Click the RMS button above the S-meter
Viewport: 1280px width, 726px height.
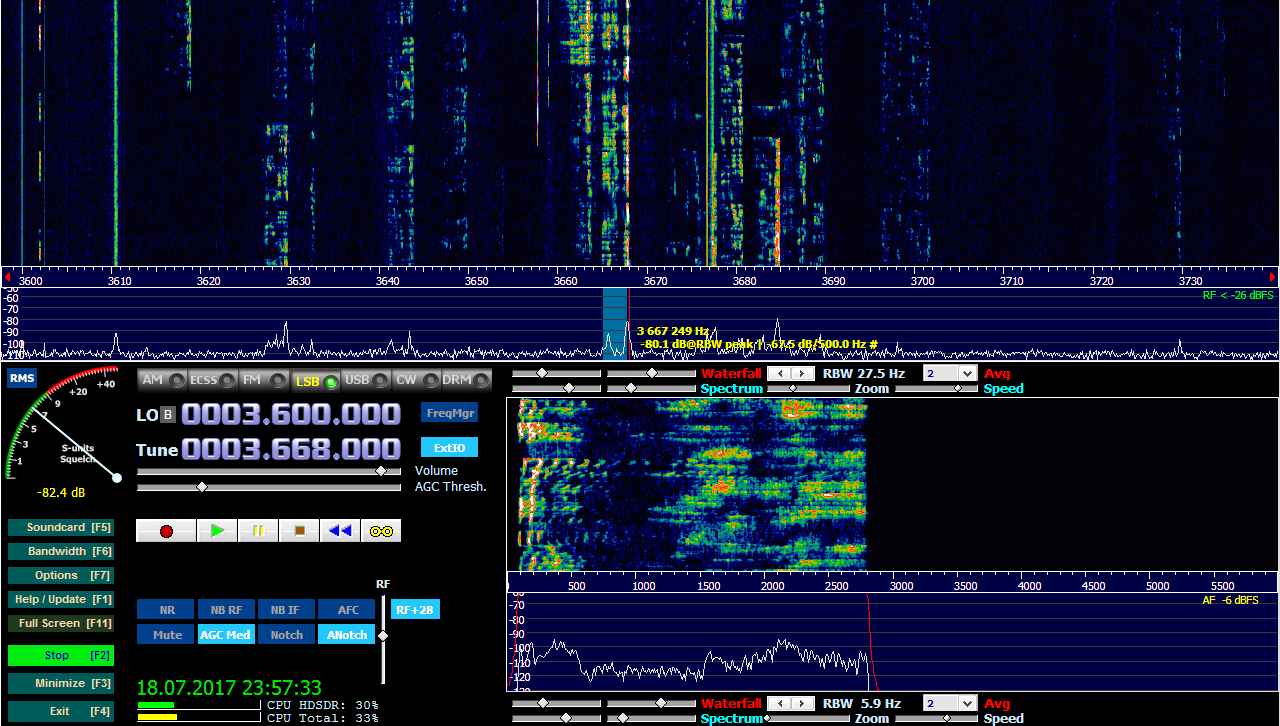[21, 378]
